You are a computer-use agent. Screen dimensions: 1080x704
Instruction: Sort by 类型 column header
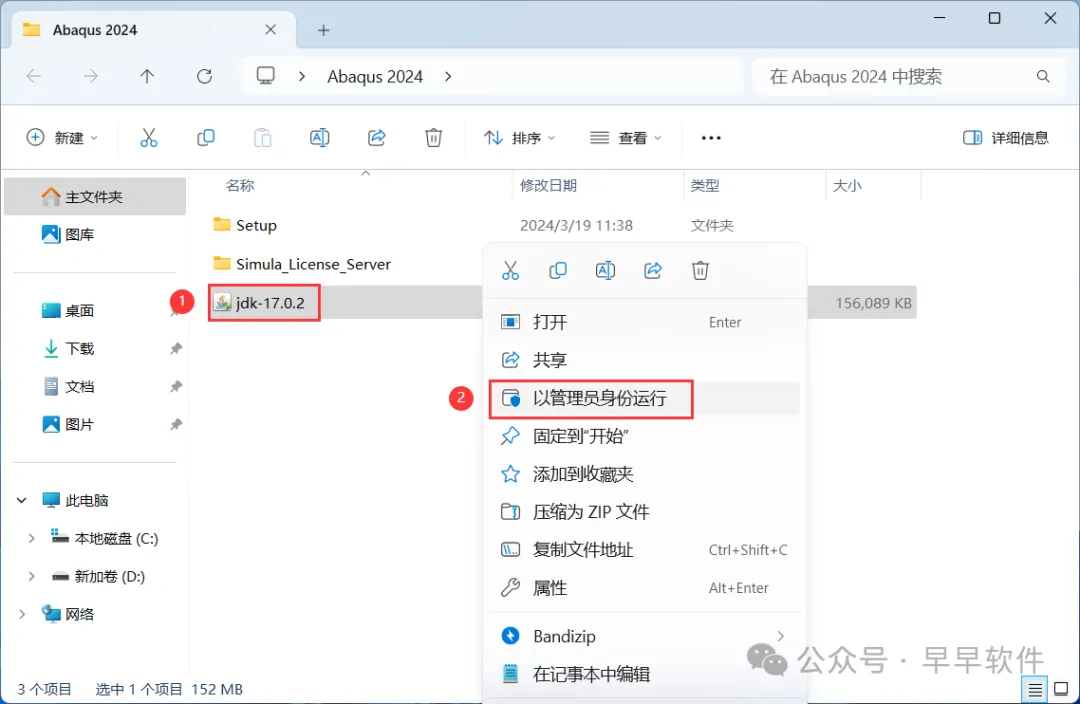point(705,185)
